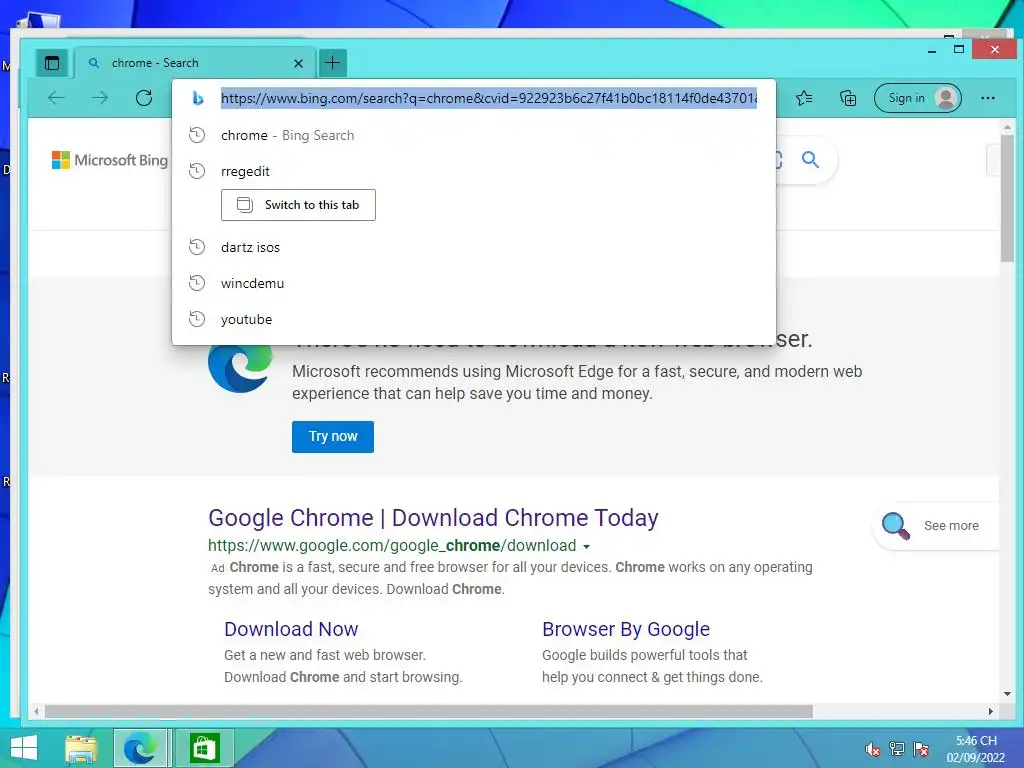Go forward with the arrow button
Screen dimensions: 1024x768
point(100,98)
